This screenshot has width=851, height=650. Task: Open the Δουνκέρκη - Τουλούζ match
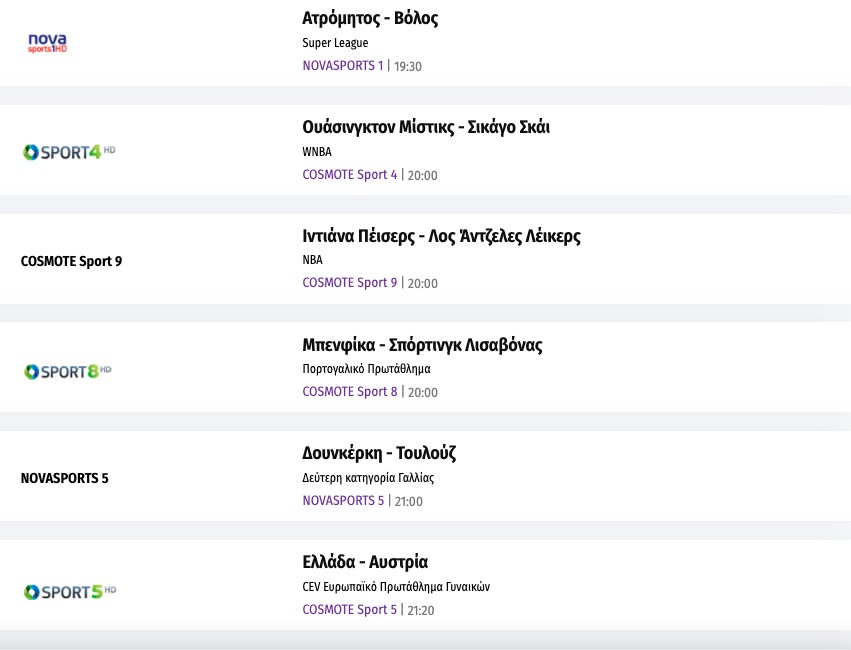pos(378,453)
